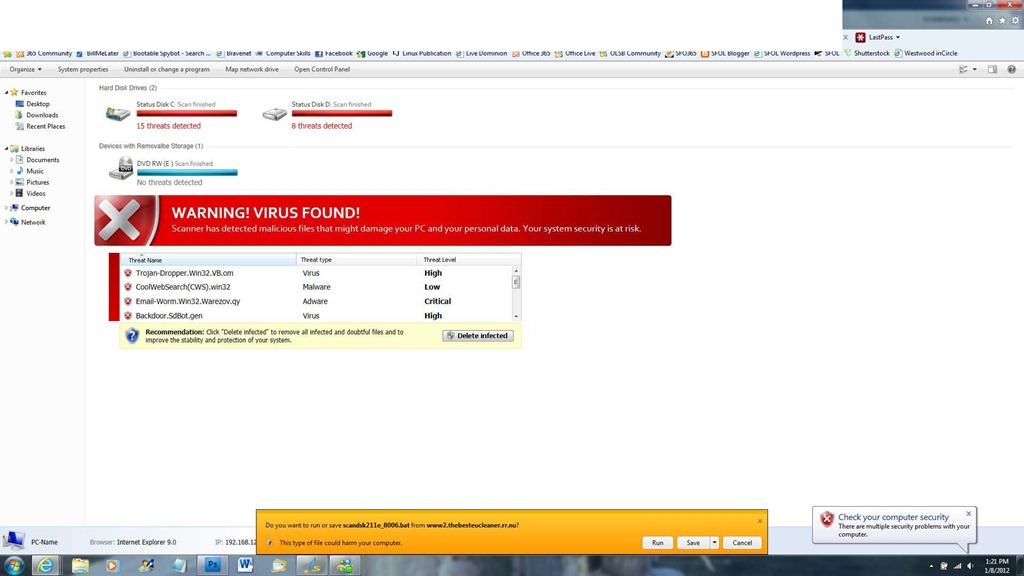The image size is (1024, 576).
Task: Click the DVD RW drive icon
Action: 121,168
